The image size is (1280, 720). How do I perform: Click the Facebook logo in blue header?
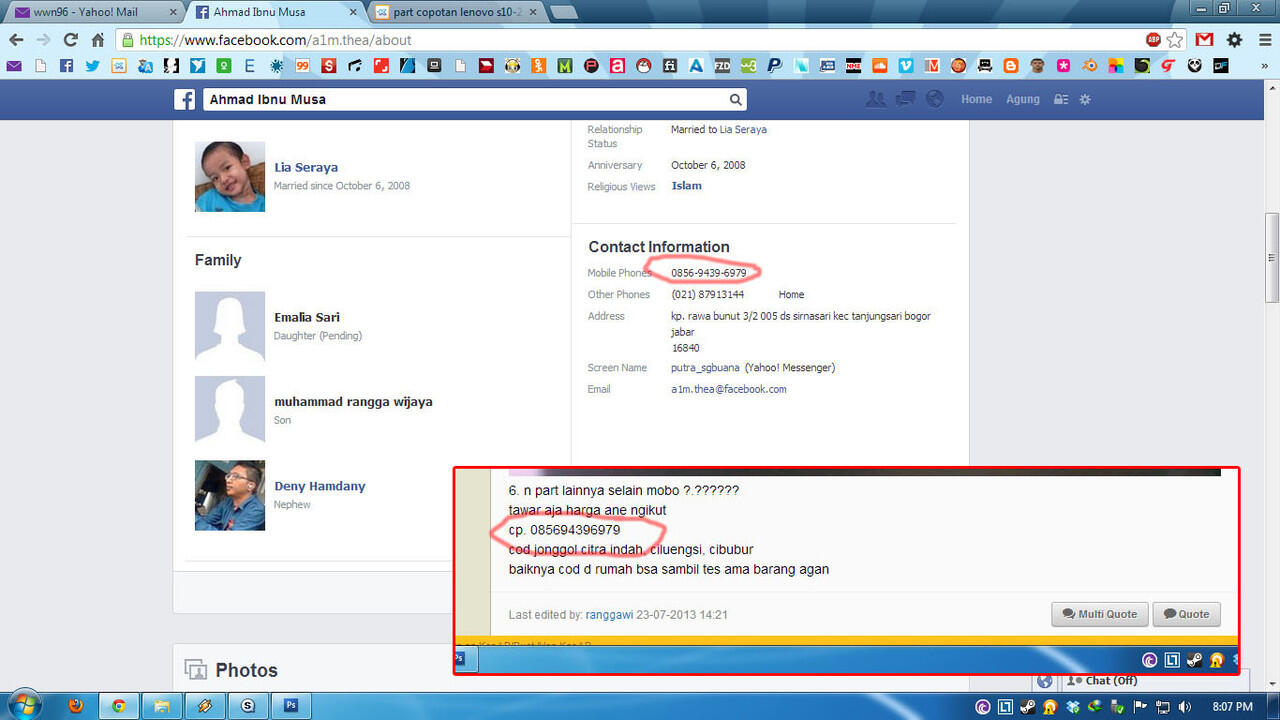(x=184, y=100)
